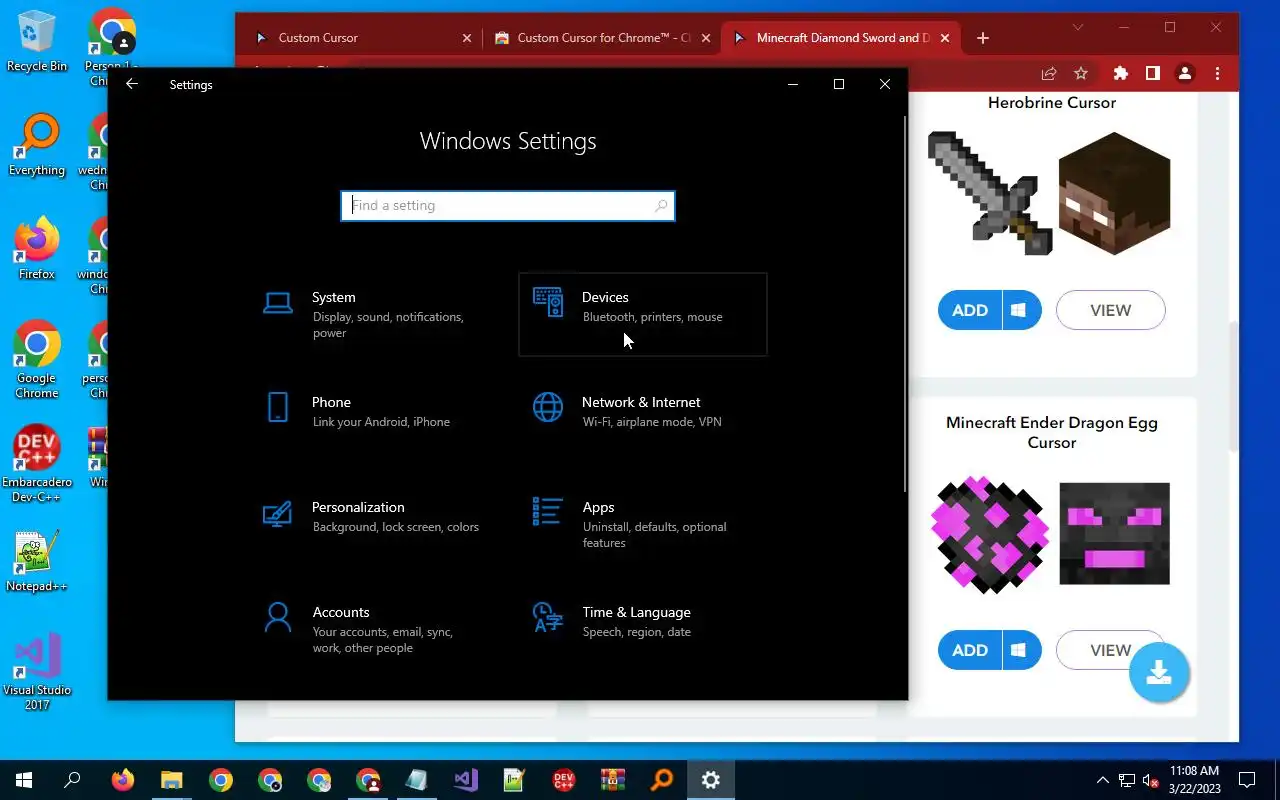The height and width of the screenshot is (800, 1280).
Task: Close the Custom Cursor tab
Action: click(x=467, y=38)
